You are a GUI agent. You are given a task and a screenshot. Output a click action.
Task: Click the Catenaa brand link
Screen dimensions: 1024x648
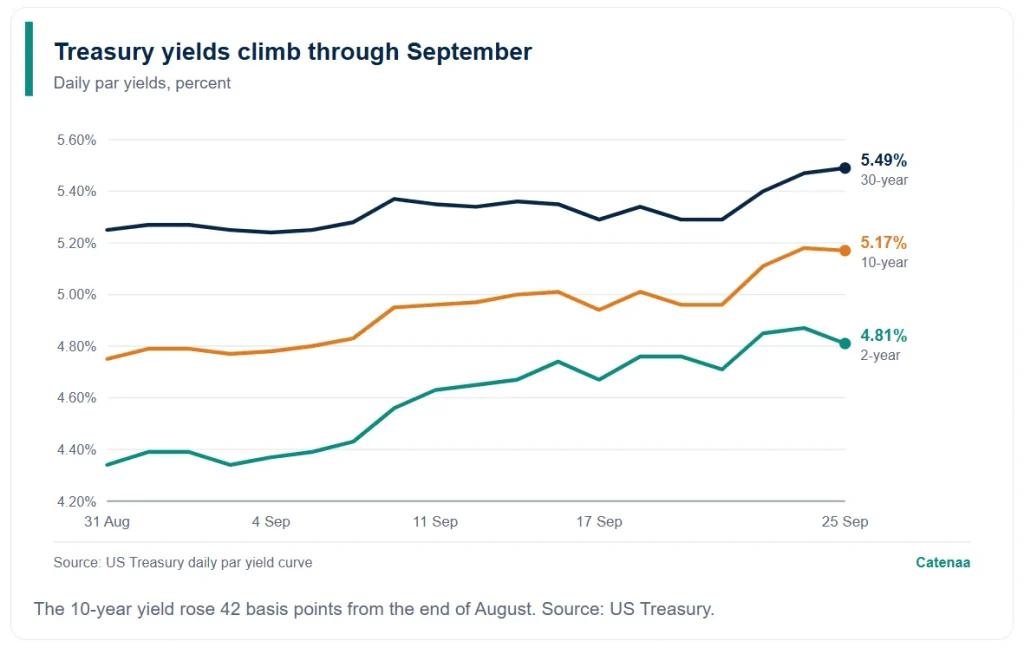pyautogui.click(x=942, y=562)
